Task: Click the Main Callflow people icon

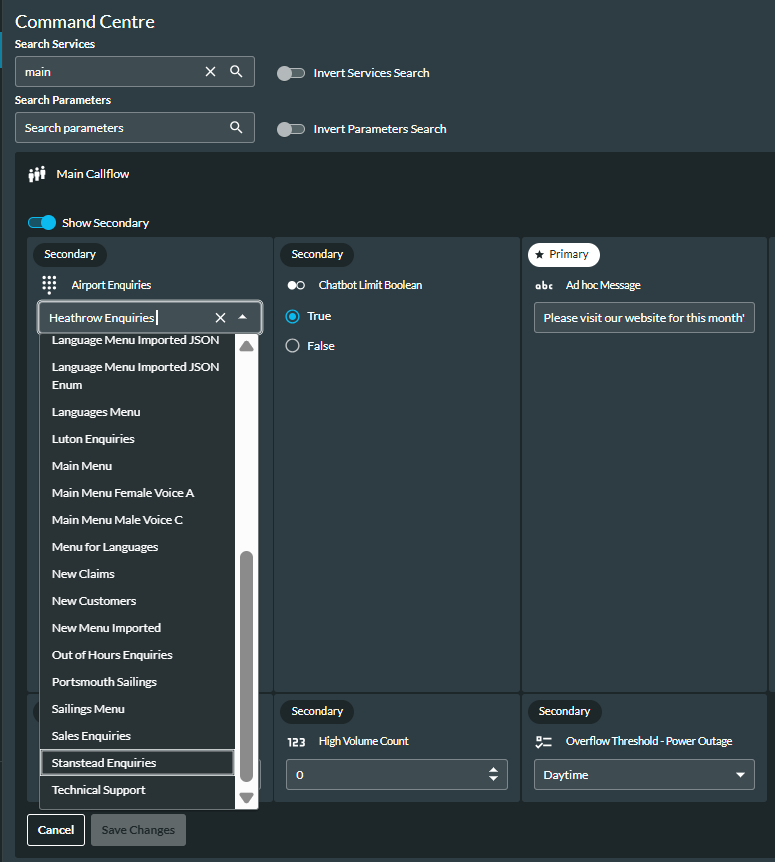Action: [37, 174]
